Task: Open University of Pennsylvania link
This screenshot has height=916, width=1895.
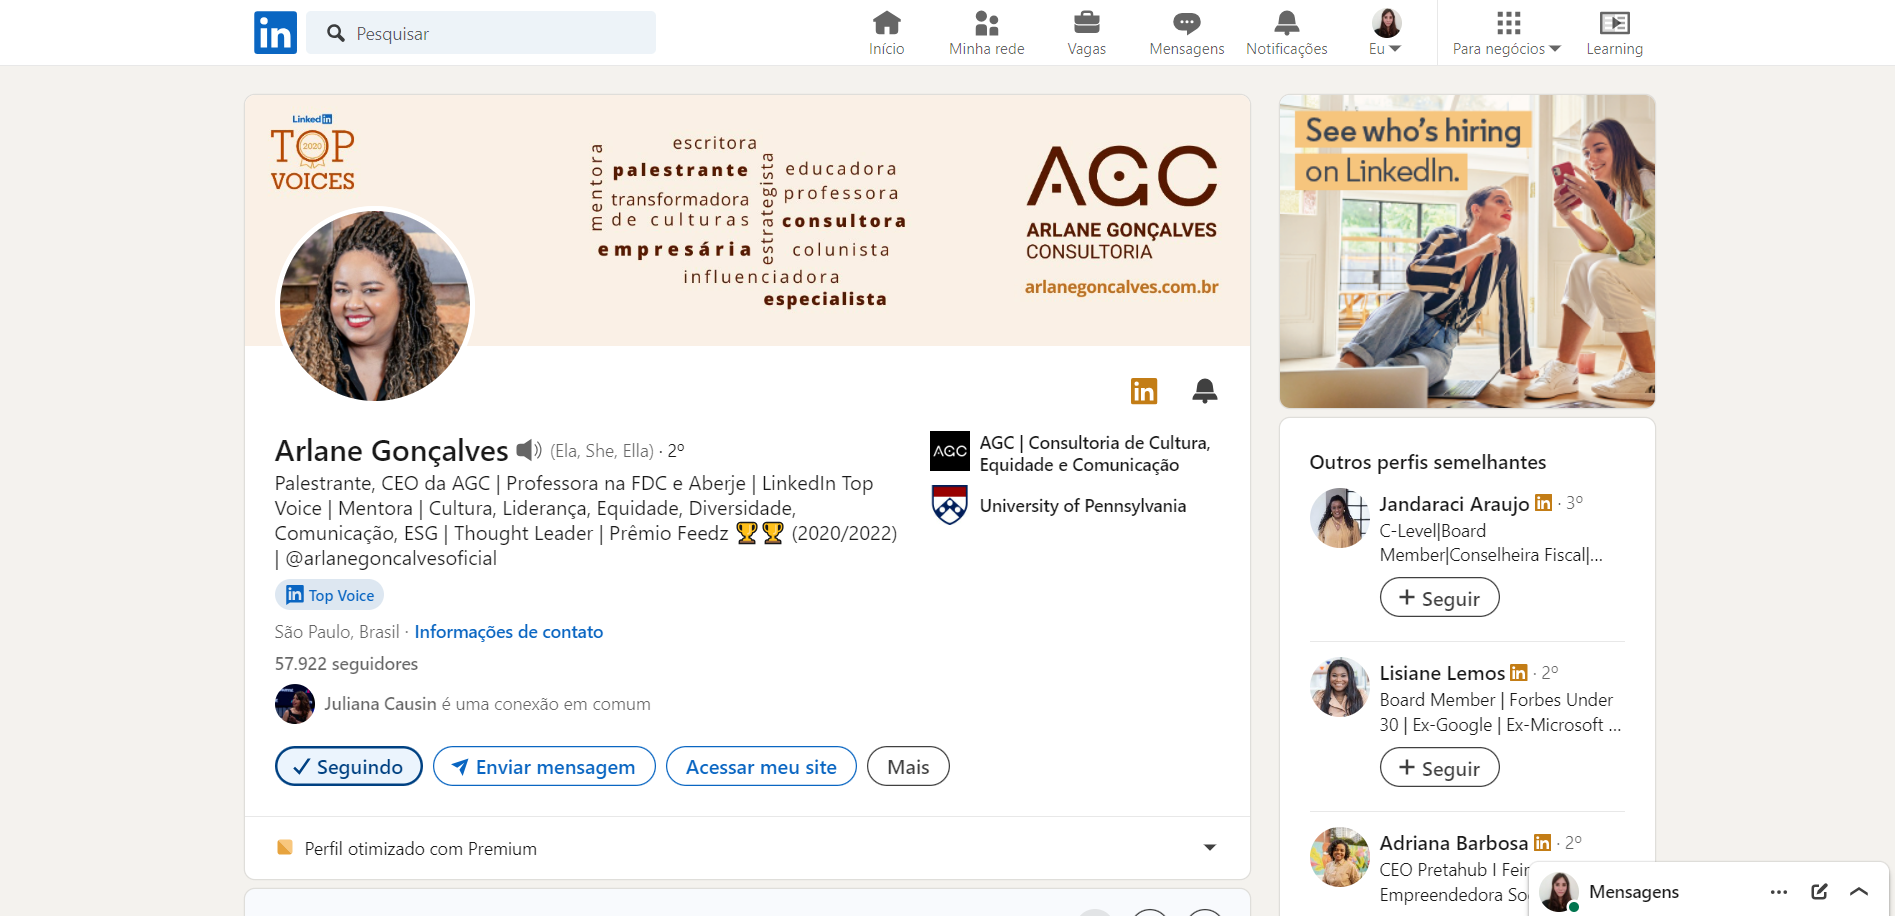Action: (x=1083, y=506)
